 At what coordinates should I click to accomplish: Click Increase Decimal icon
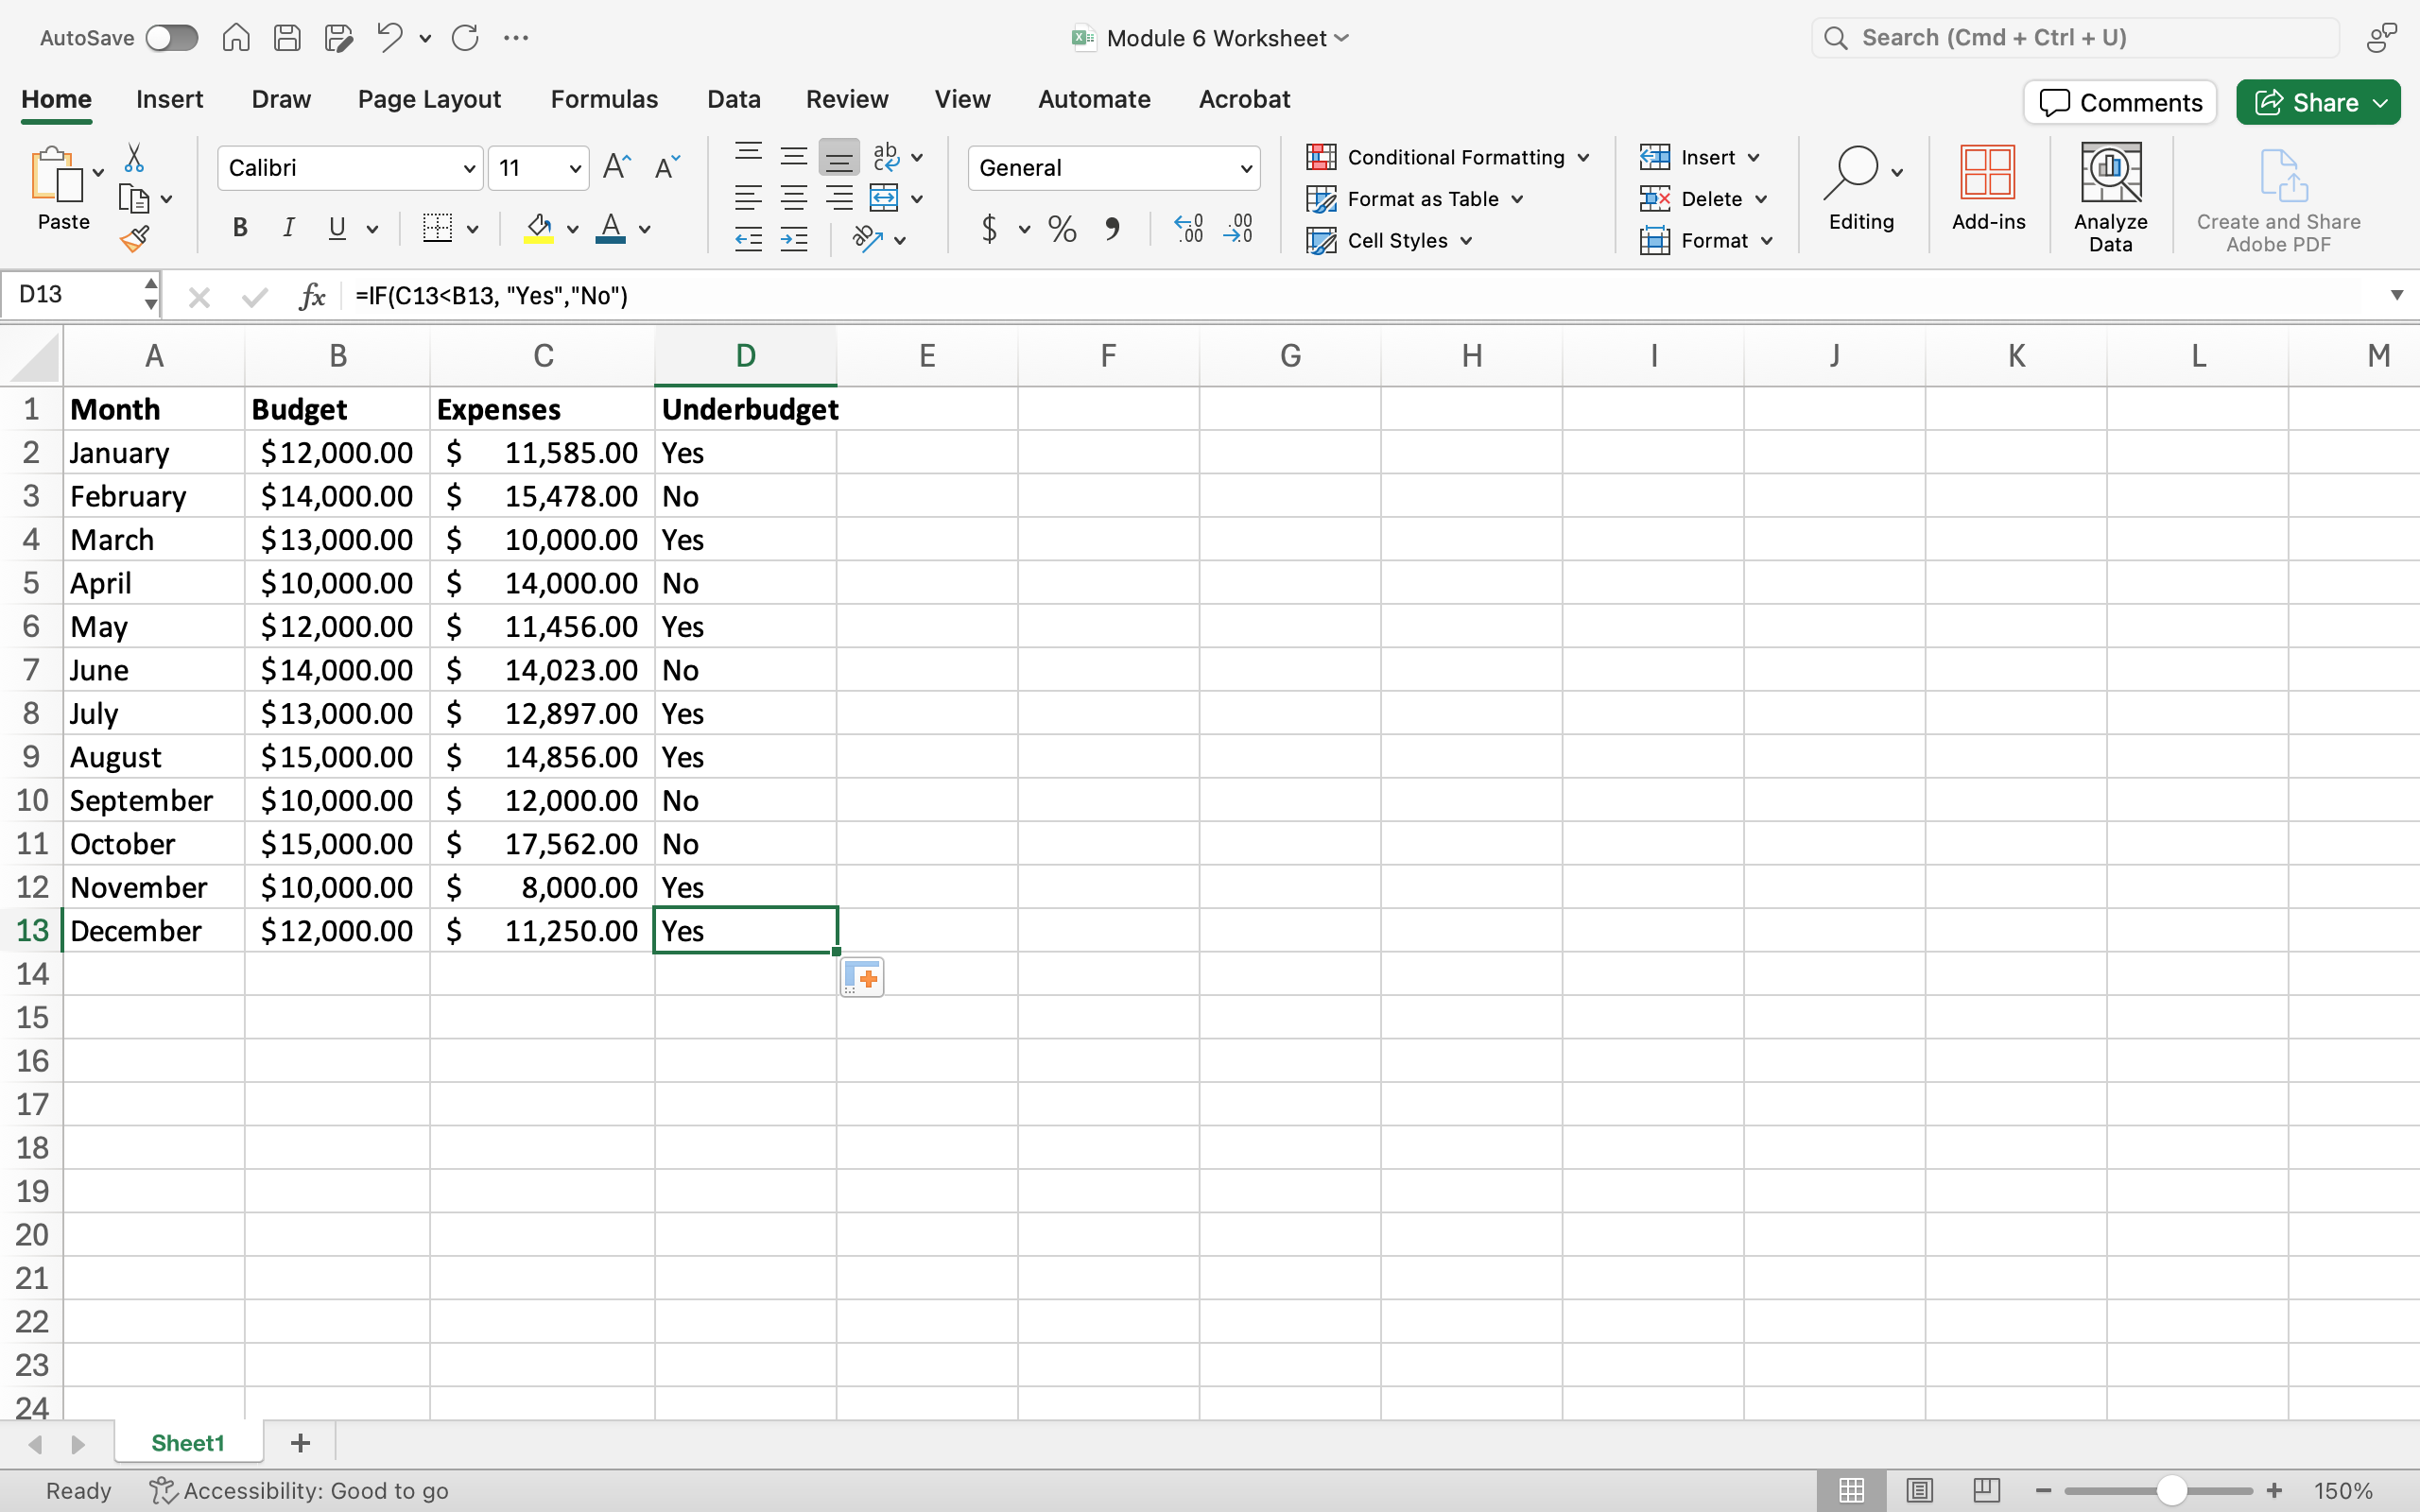[x=1188, y=229]
